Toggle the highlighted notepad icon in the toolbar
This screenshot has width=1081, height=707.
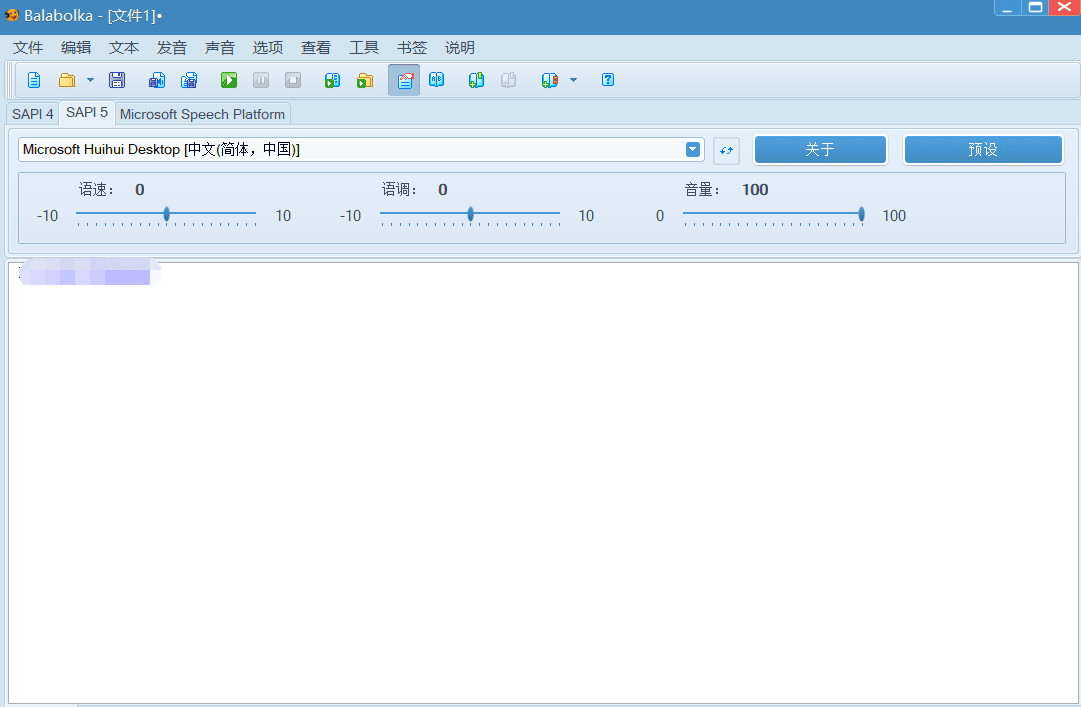(404, 80)
